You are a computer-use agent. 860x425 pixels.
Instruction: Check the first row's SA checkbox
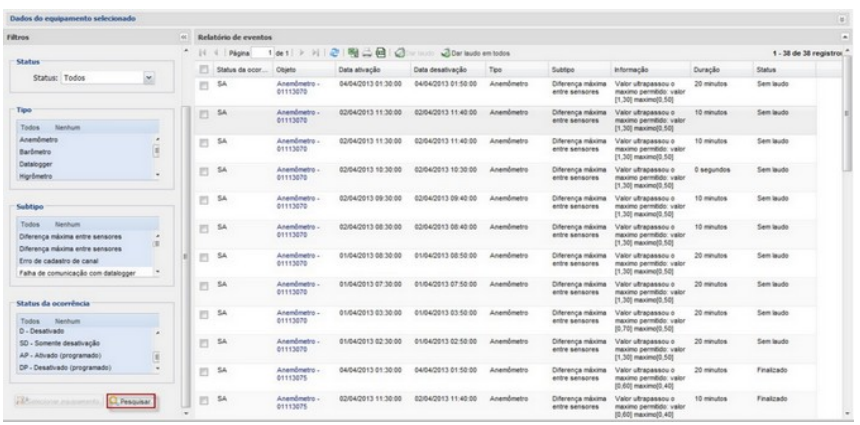click(205, 88)
